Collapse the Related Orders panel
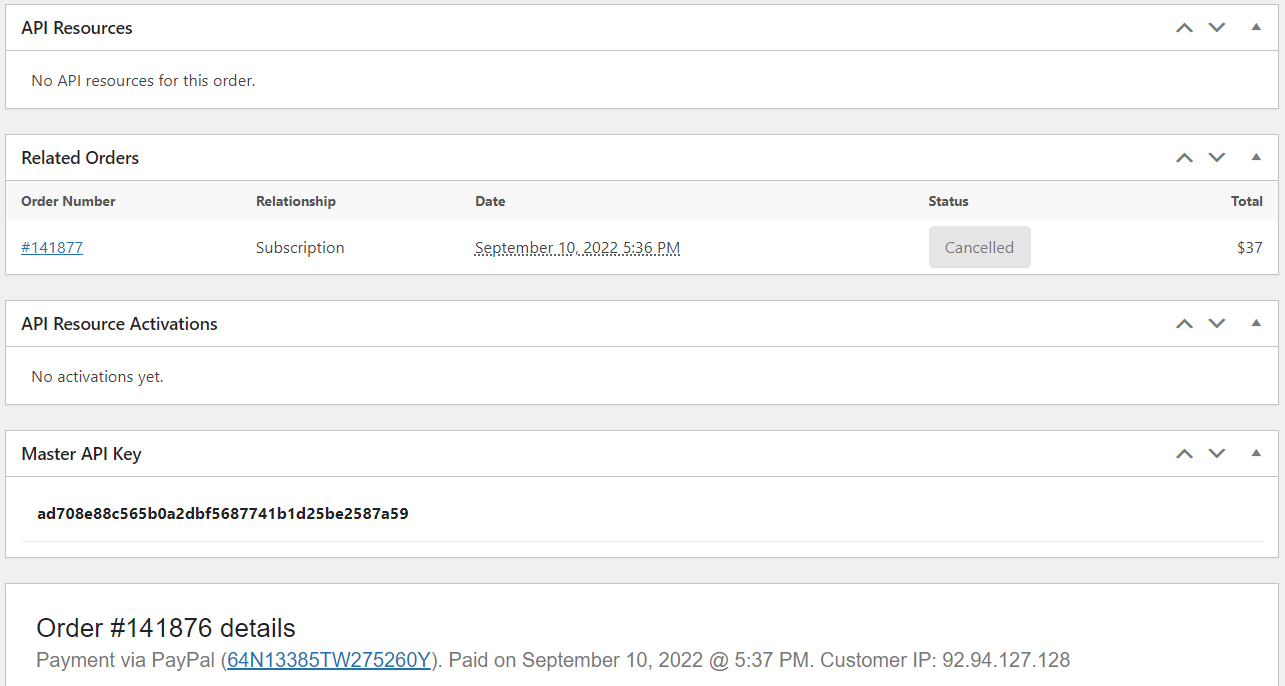This screenshot has width=1285, height=686. tap(1256, 158)
